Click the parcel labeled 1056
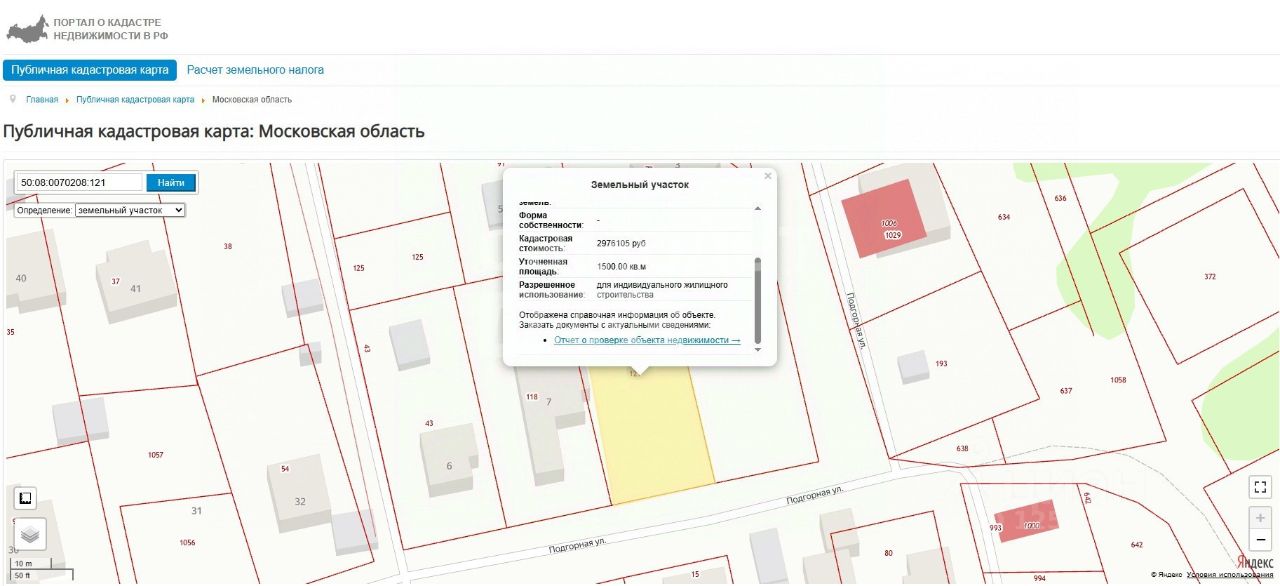 pyautogui.click(x=187, y=543)
